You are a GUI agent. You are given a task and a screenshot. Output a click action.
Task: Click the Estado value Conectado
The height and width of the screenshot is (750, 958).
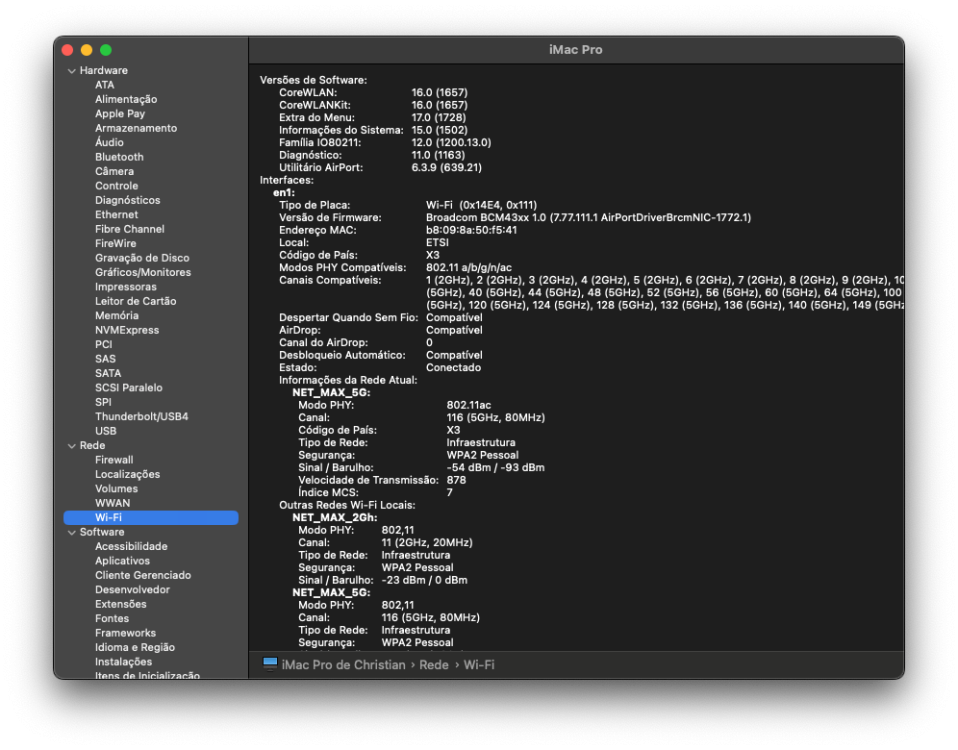pos(453,368)
